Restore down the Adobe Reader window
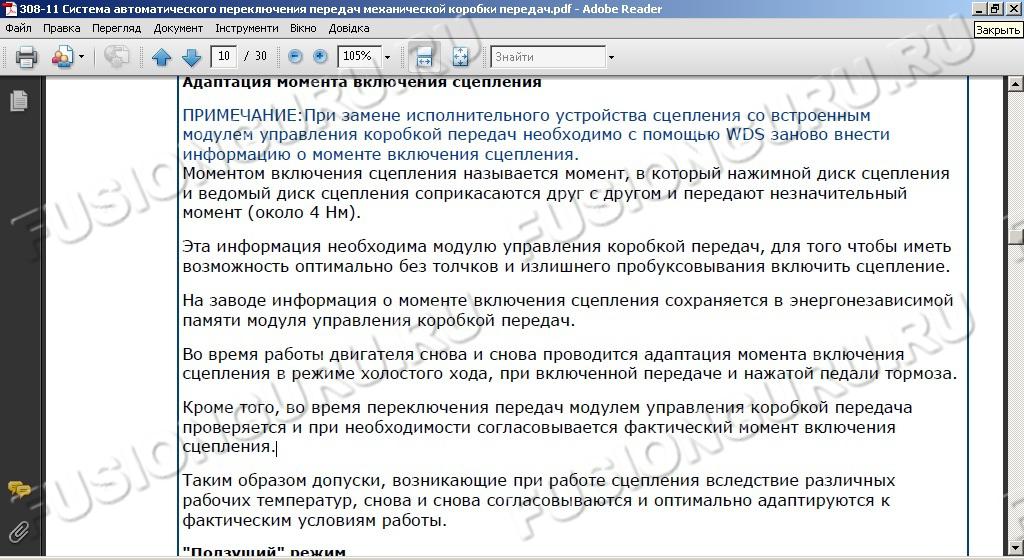The height and width of the screenshot is (560, 1024). (995, 8)
